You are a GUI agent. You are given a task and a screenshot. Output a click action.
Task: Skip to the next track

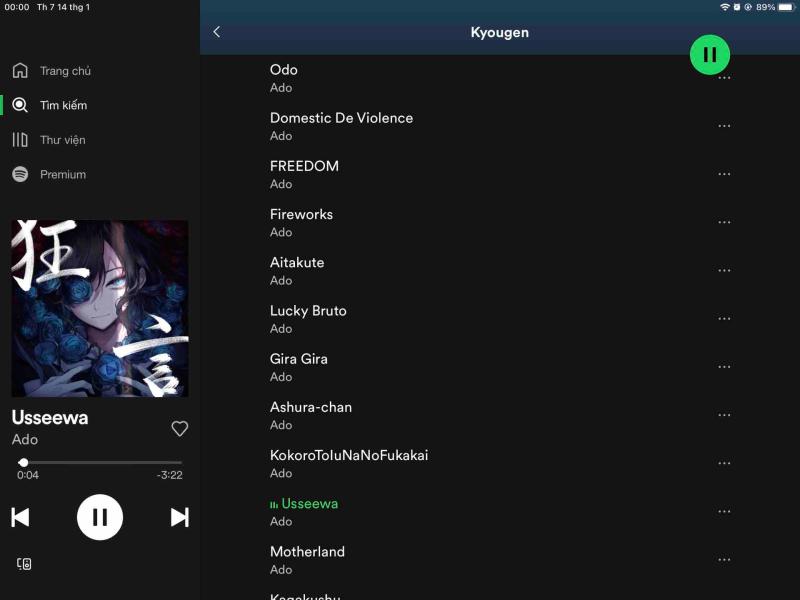tap(179, 517)
